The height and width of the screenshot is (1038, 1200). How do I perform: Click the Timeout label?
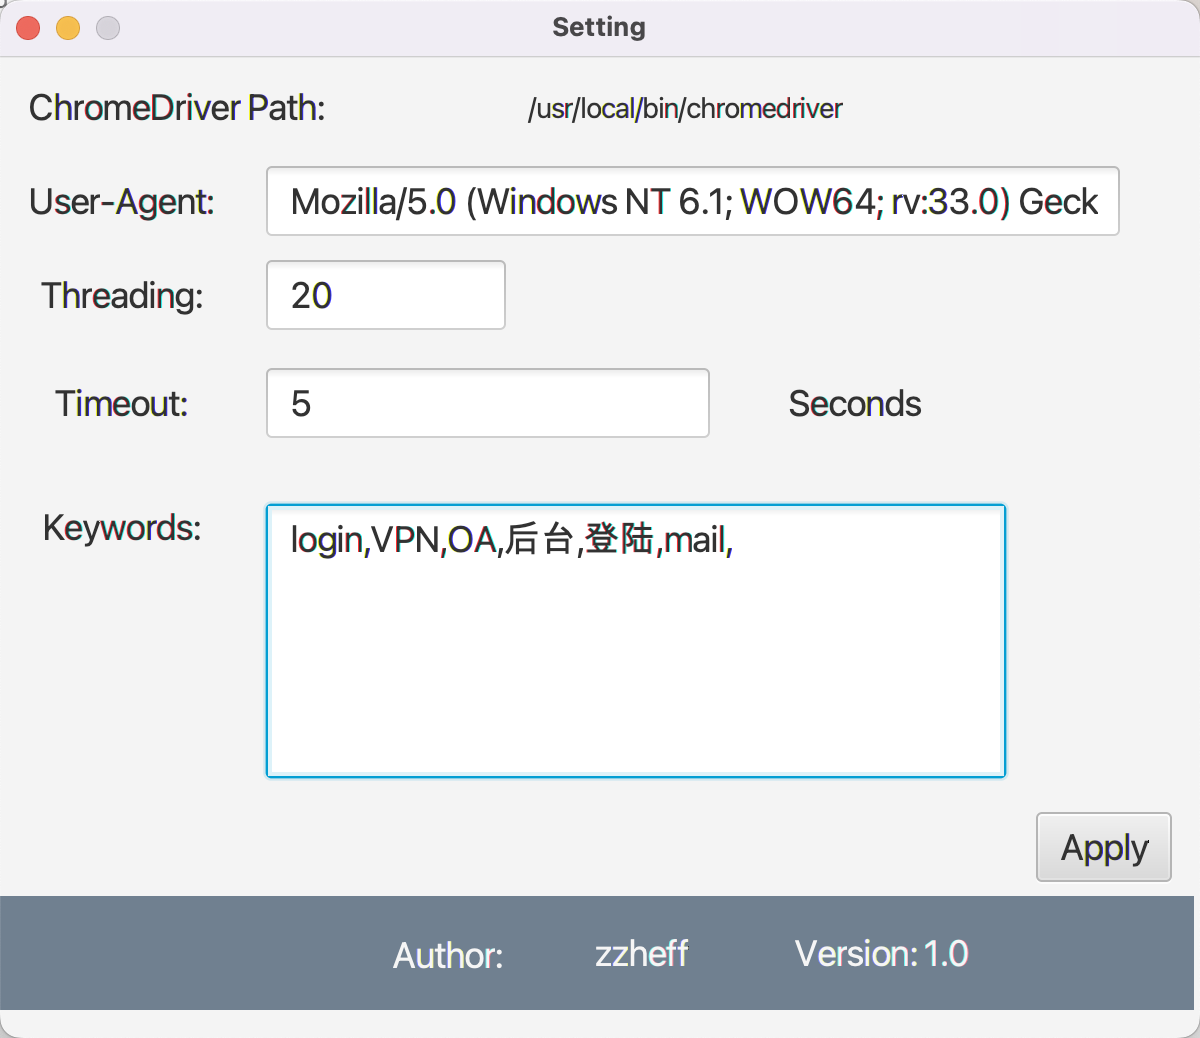[x=120, y=403]
